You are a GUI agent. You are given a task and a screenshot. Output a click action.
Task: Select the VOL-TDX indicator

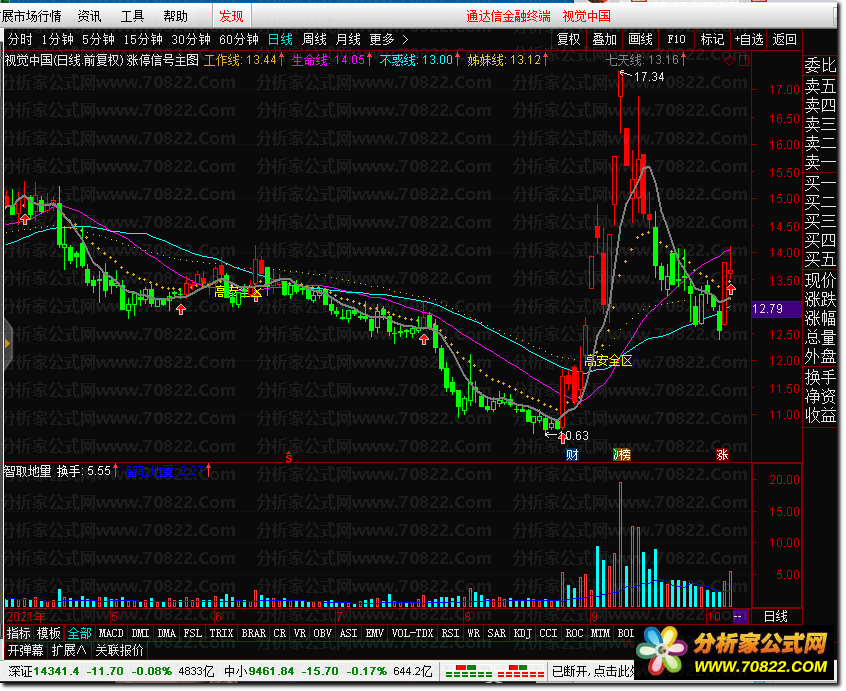pos(412,633)
